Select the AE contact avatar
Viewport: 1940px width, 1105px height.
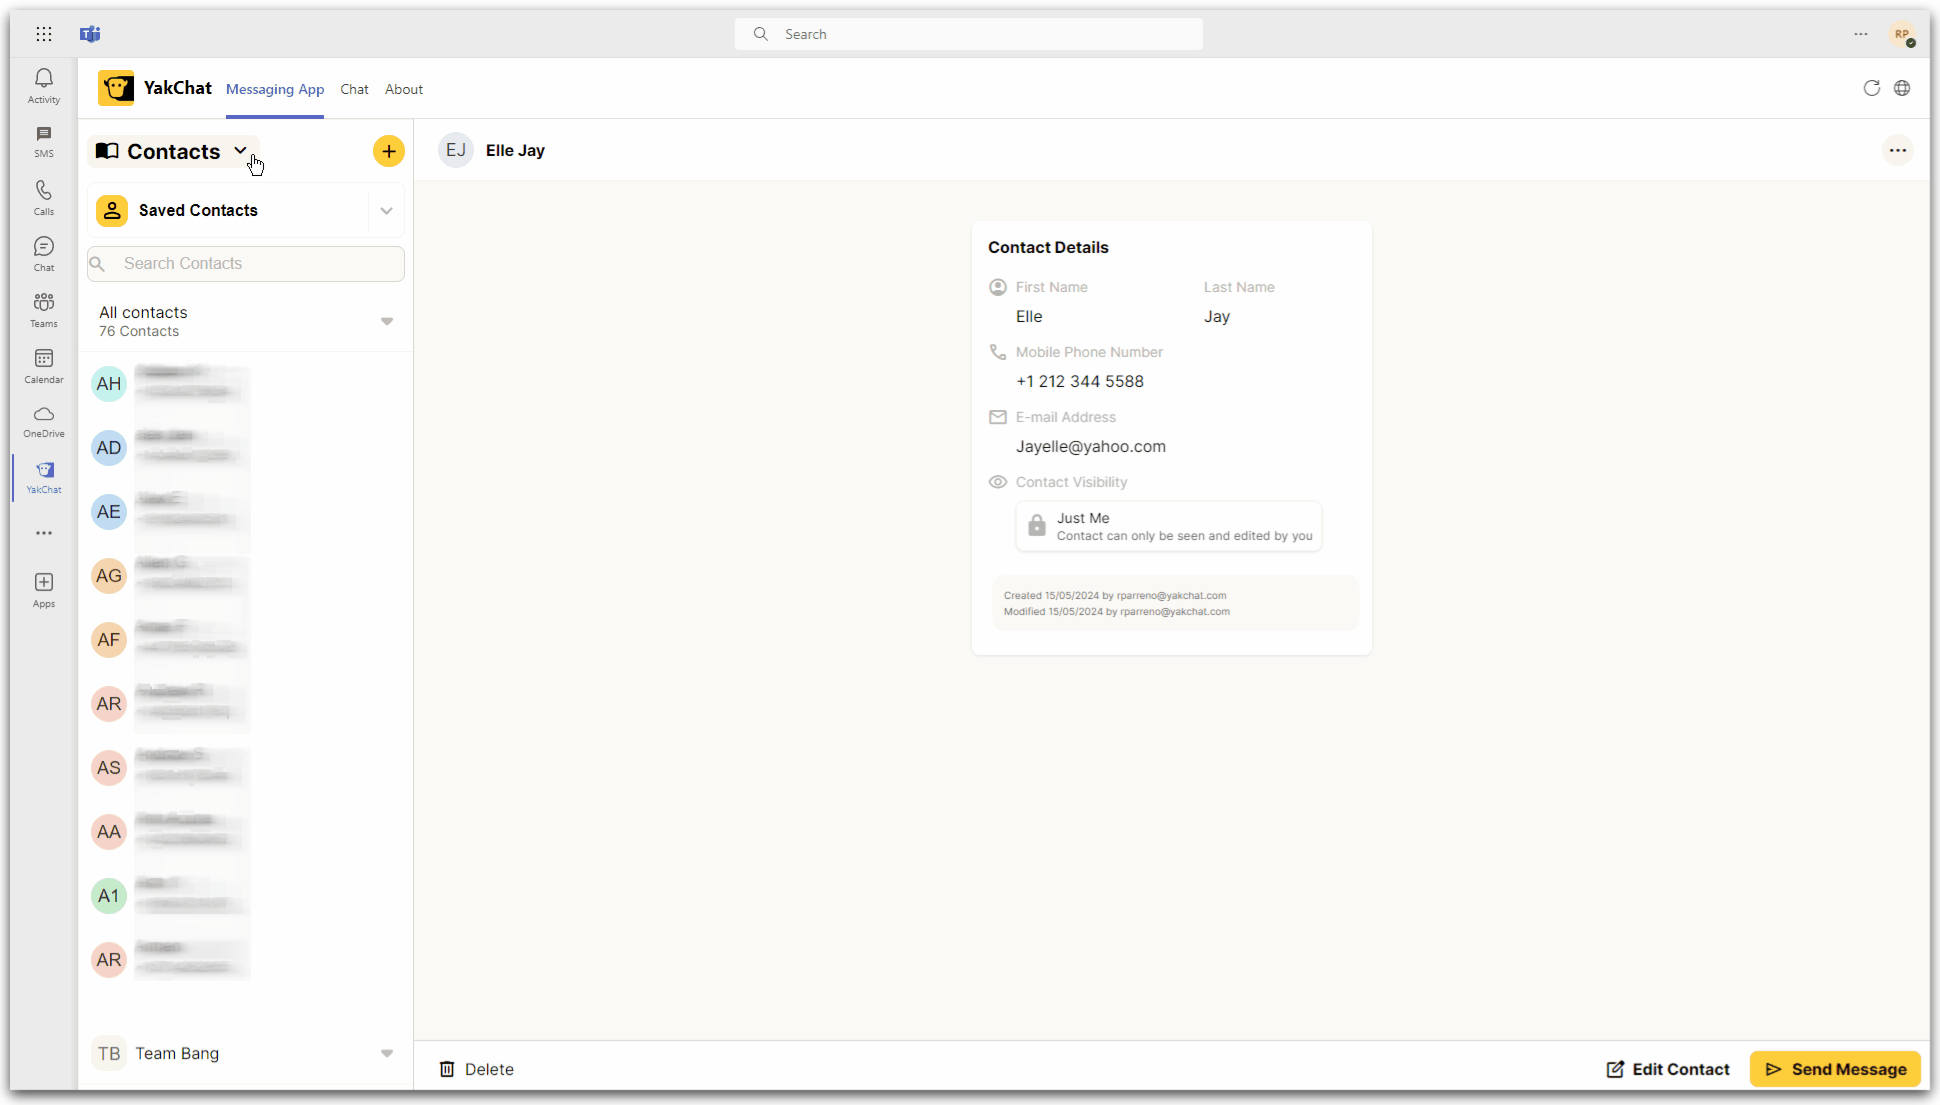(x=109, y=512)
